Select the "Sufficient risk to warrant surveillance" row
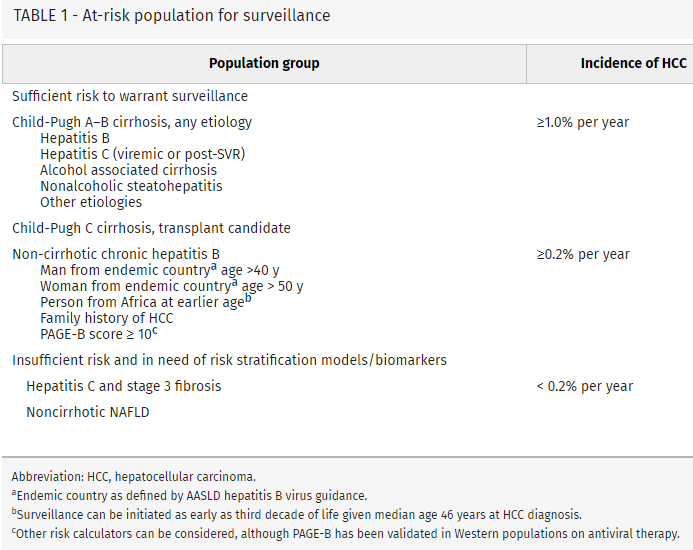693x550 pixels. (130, 97)
